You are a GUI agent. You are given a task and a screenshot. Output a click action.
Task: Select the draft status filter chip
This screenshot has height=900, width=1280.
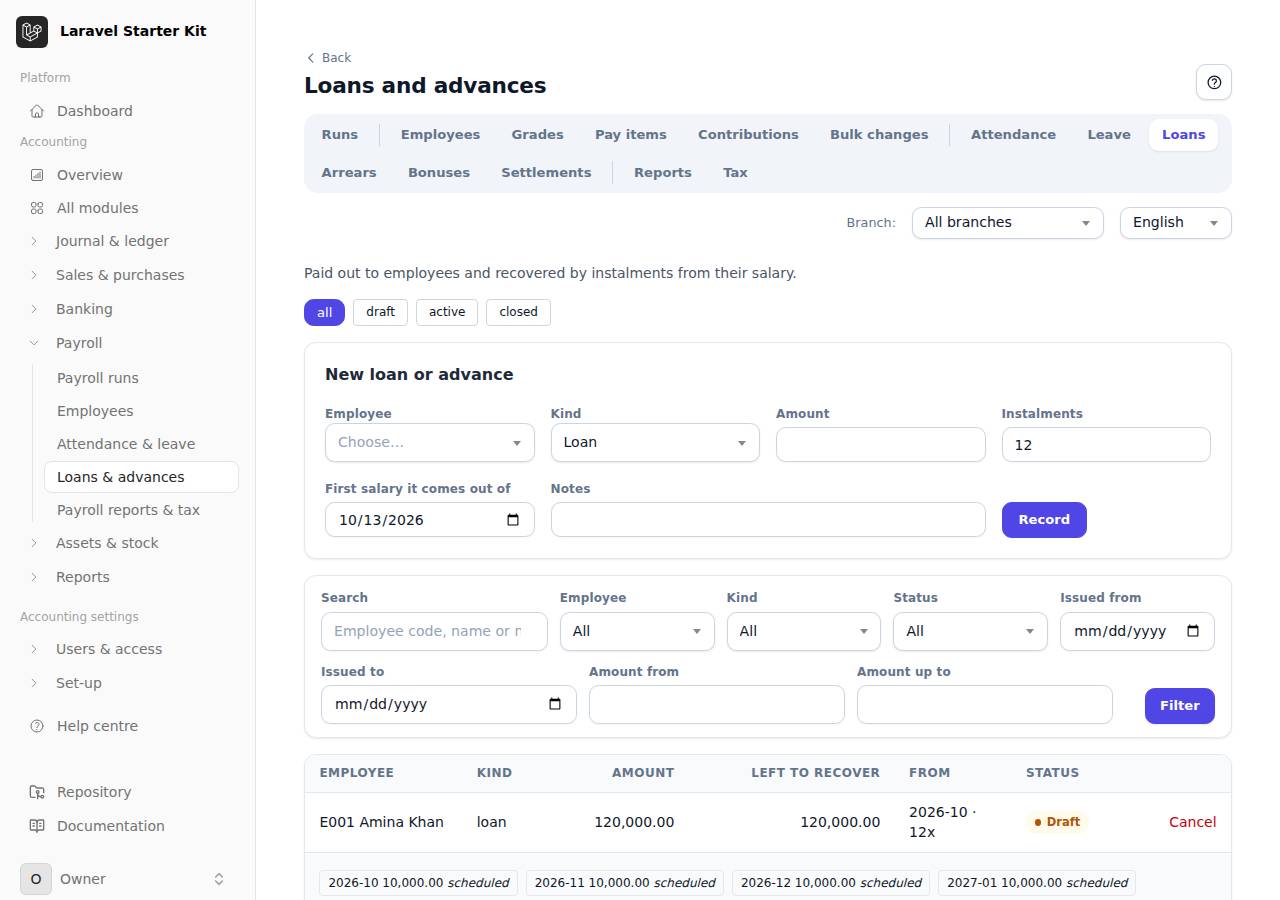[x=380, y=312]
